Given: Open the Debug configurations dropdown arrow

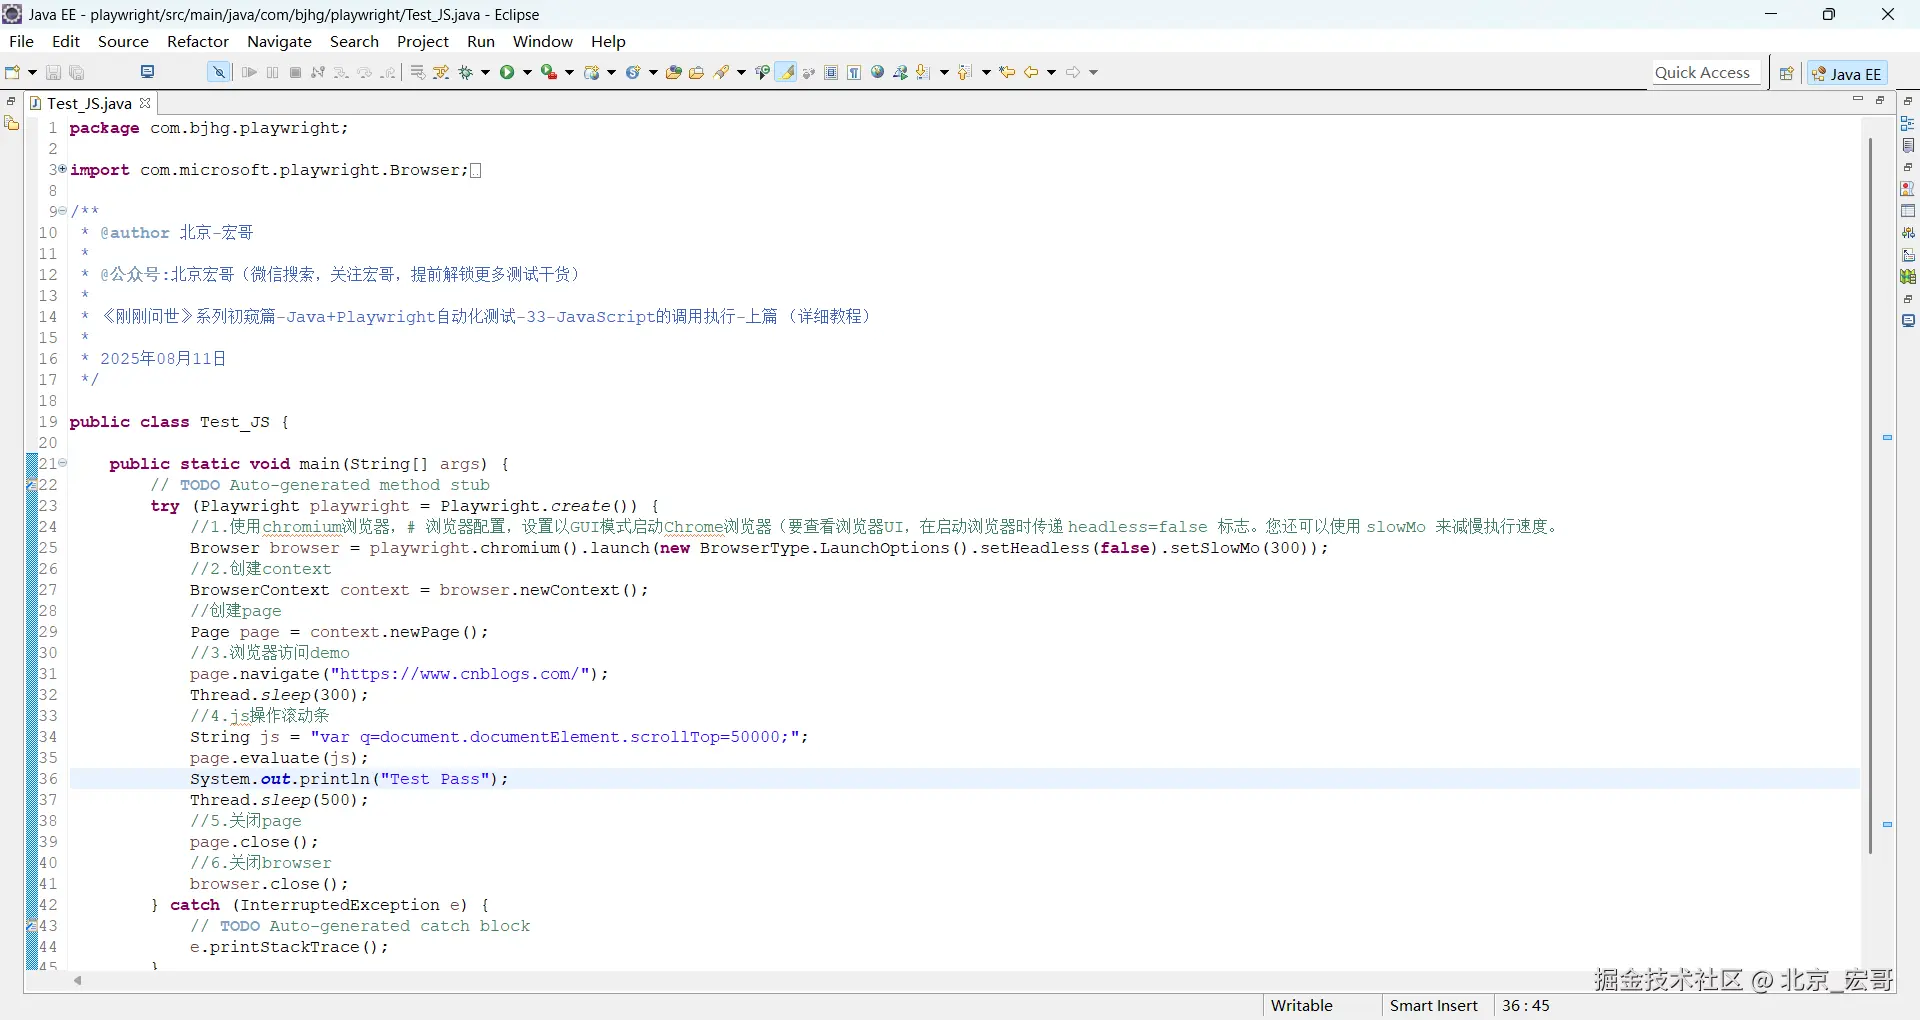Looking at the screenshot, I should pos(486,72).
